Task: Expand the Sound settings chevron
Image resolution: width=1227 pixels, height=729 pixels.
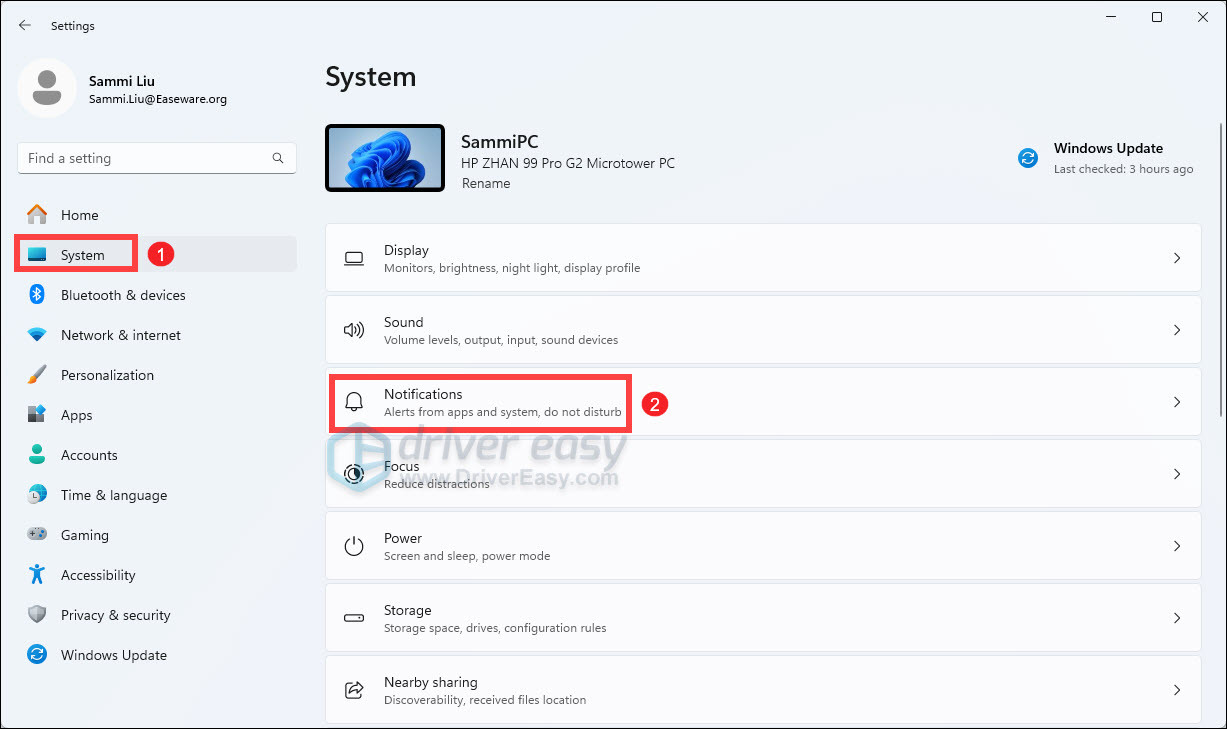Action: click(1177, 329)
